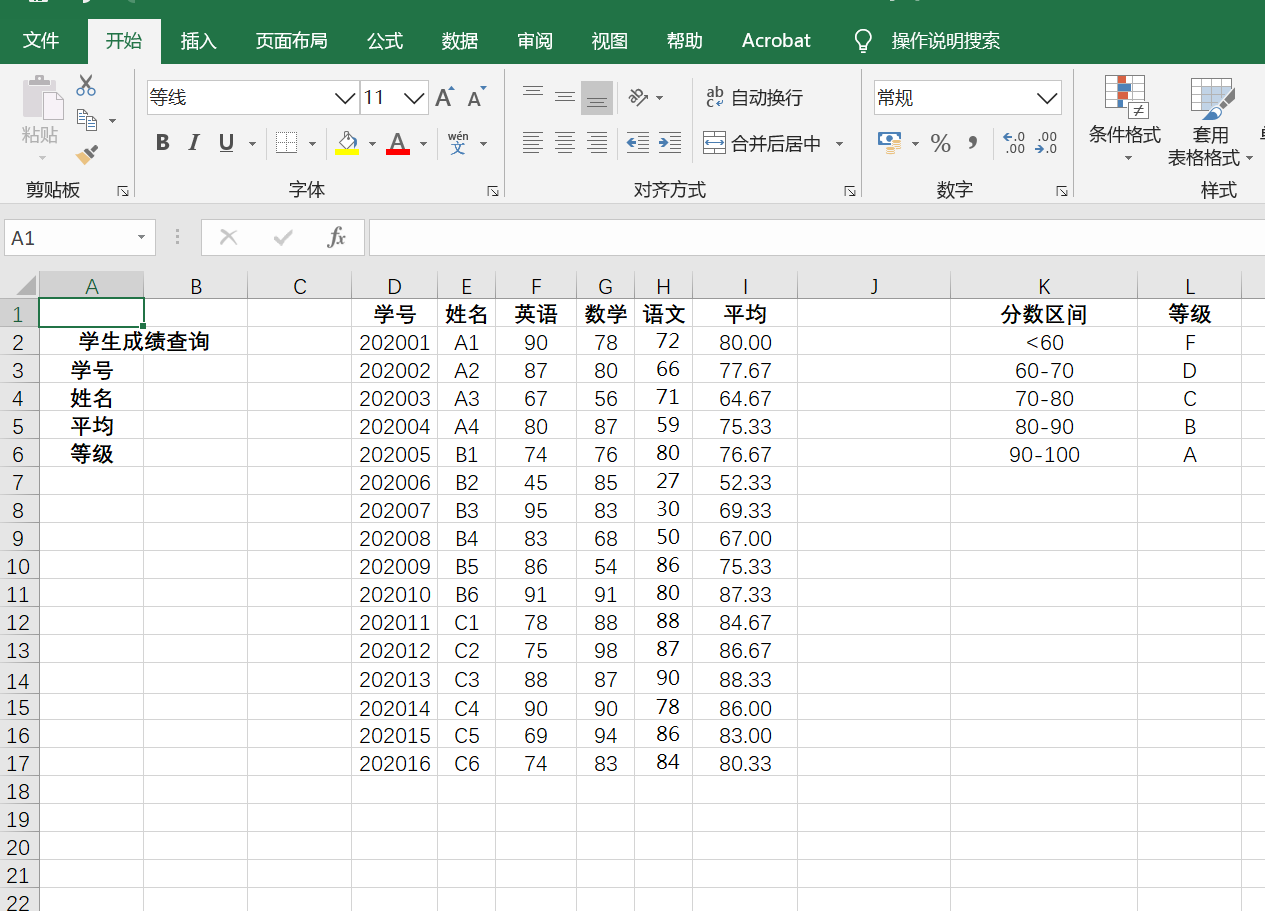Open the wén phonetic guide tool
The width and height of the screenshot is (1265, 911).
point(458,143)
